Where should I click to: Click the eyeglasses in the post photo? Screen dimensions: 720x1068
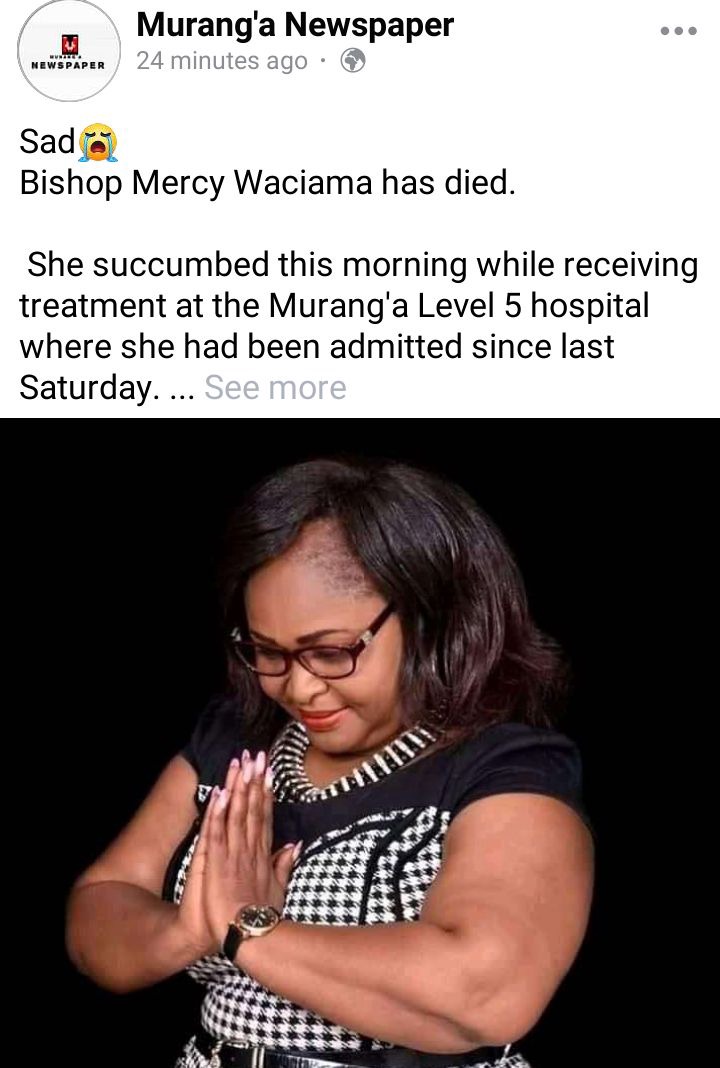[313, 645]
